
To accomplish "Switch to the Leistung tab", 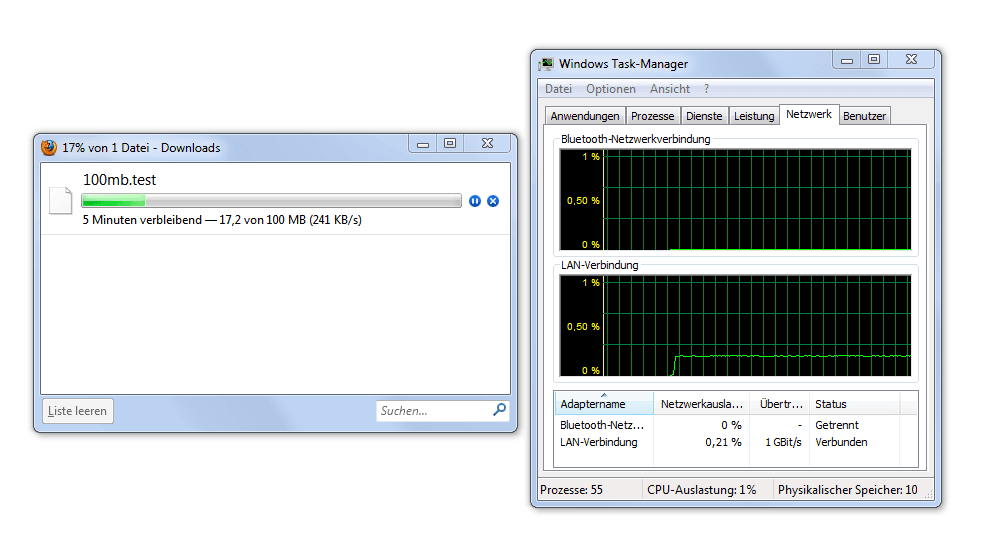I will (x=753, y=116).
